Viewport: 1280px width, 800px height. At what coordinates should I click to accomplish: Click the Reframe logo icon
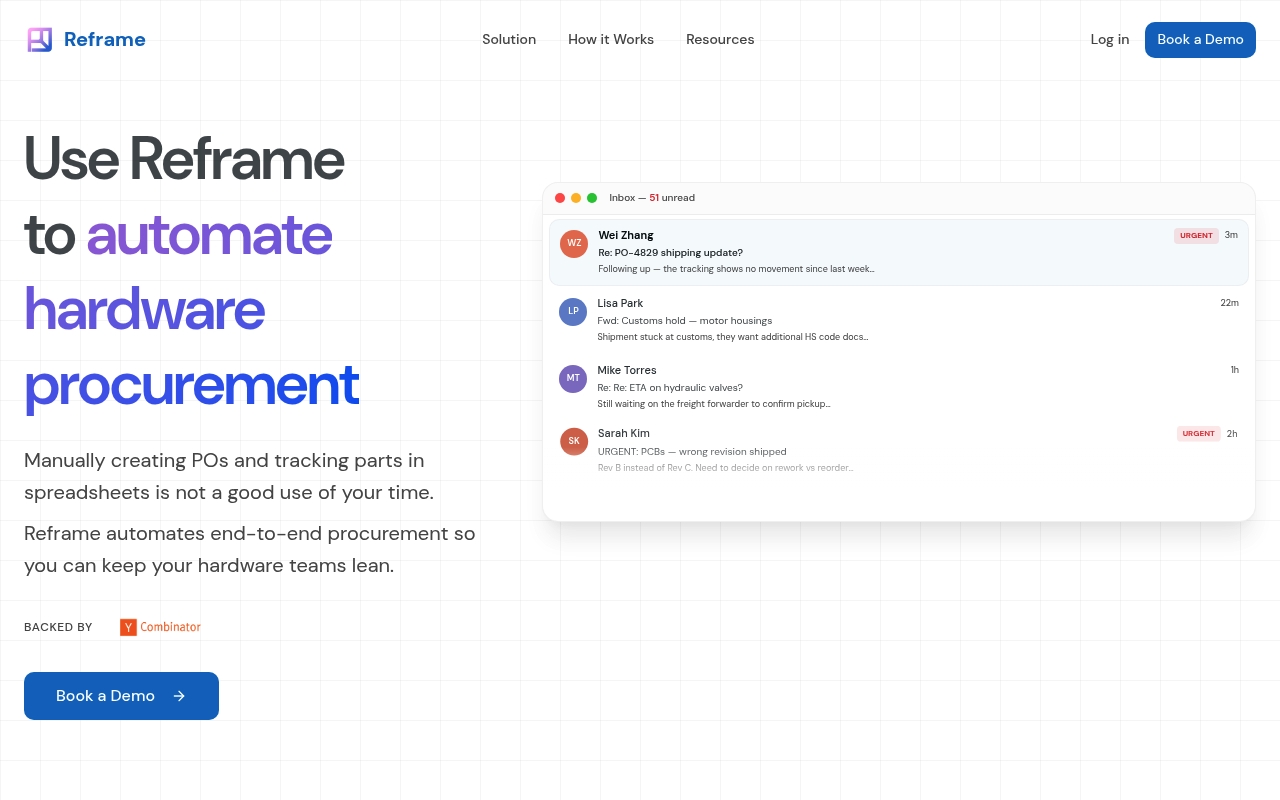(x=40, y=40)
